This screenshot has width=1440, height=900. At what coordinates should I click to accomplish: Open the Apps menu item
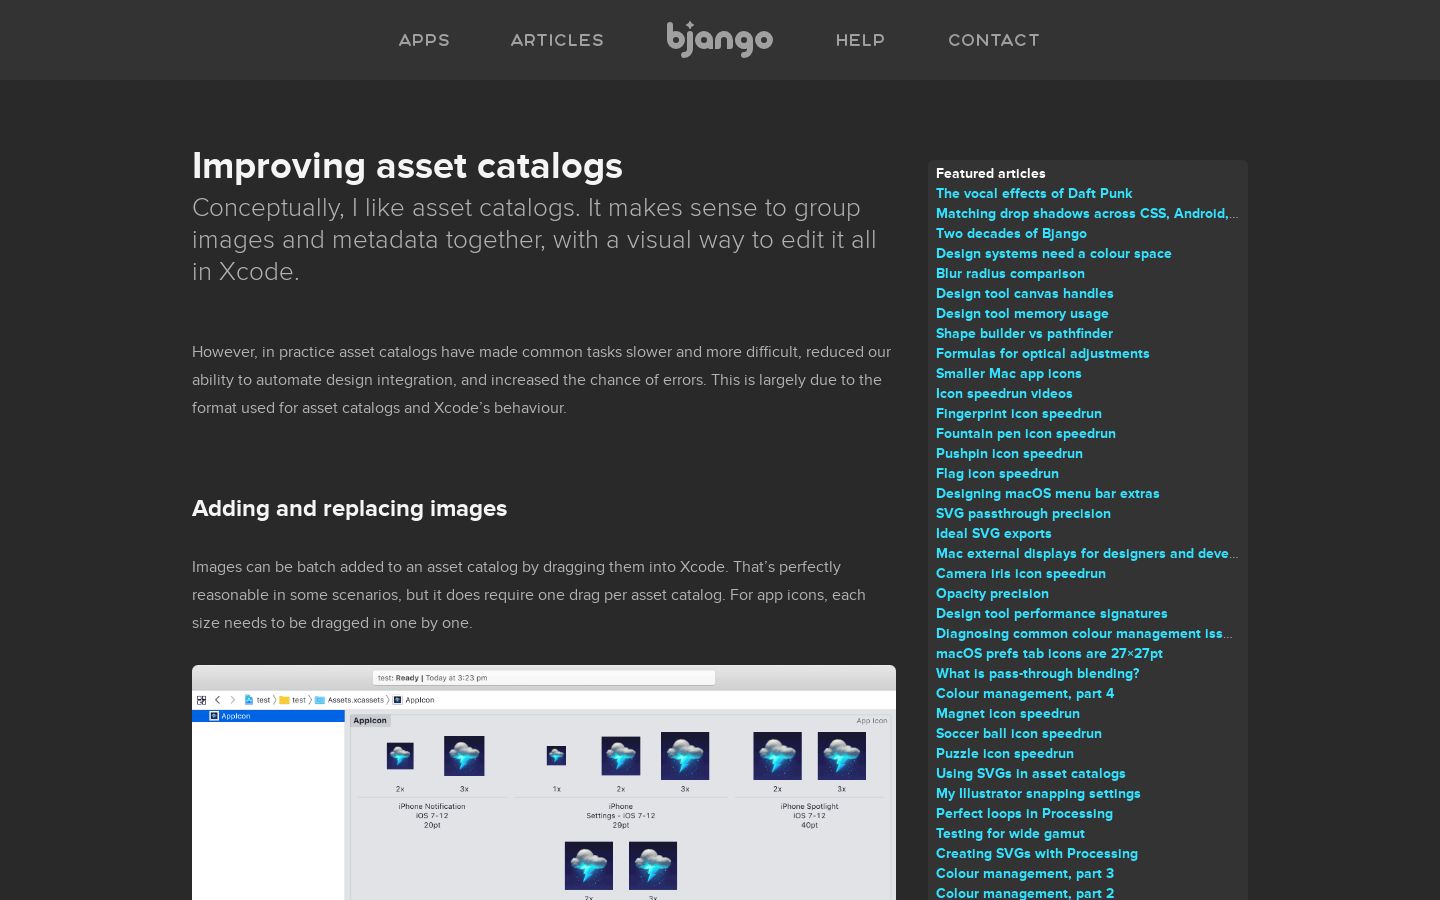(424, 40)
